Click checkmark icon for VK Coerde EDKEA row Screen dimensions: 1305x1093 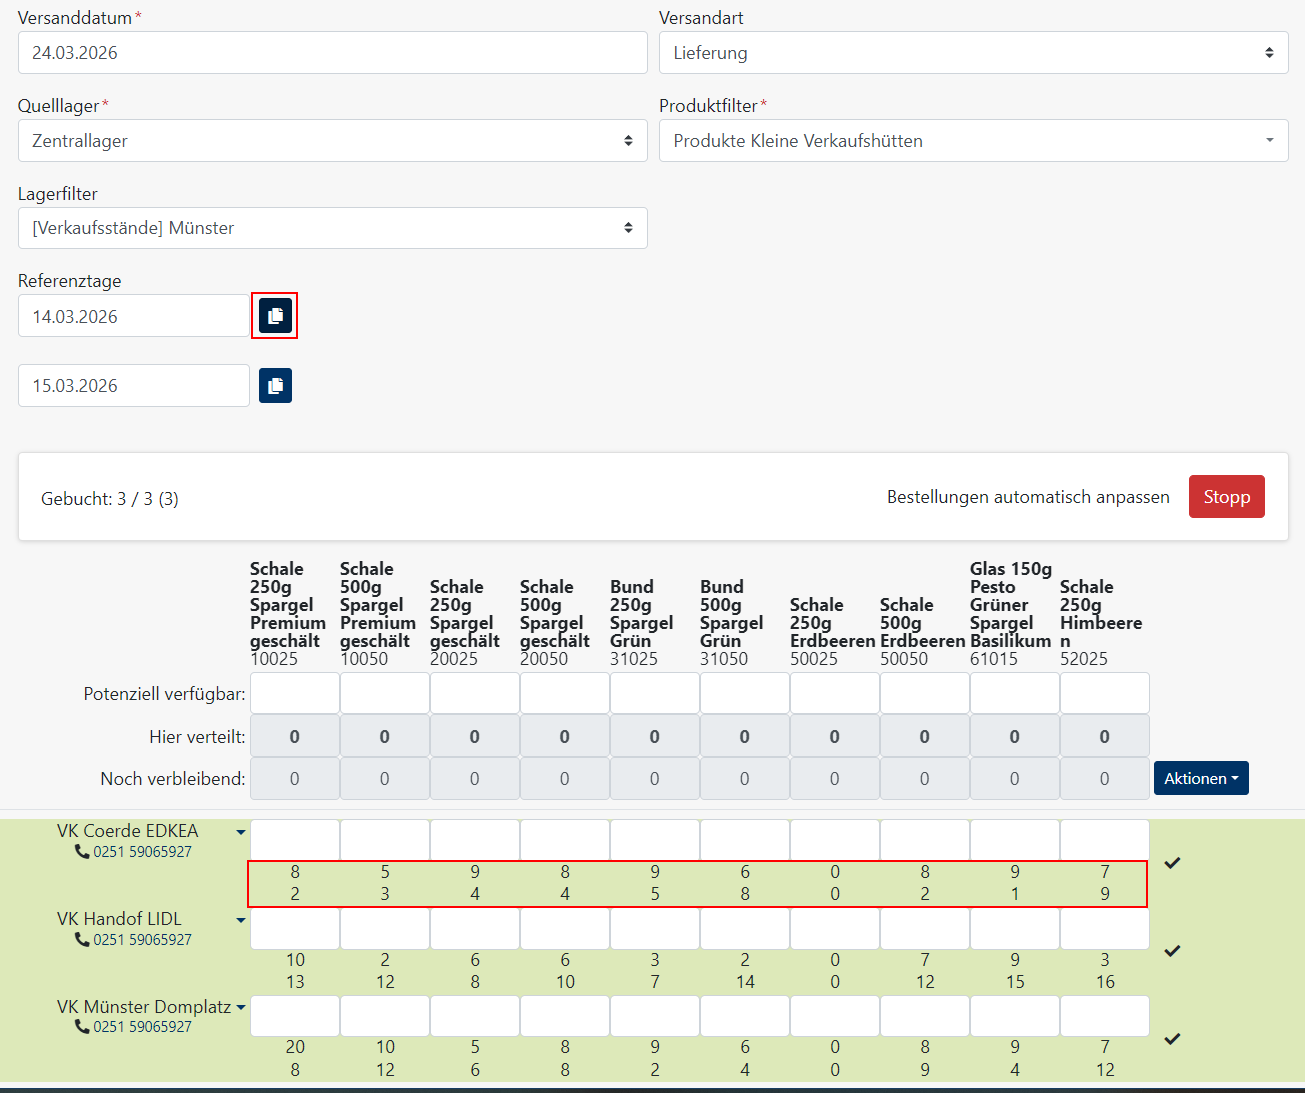(x=1172, y=863)
